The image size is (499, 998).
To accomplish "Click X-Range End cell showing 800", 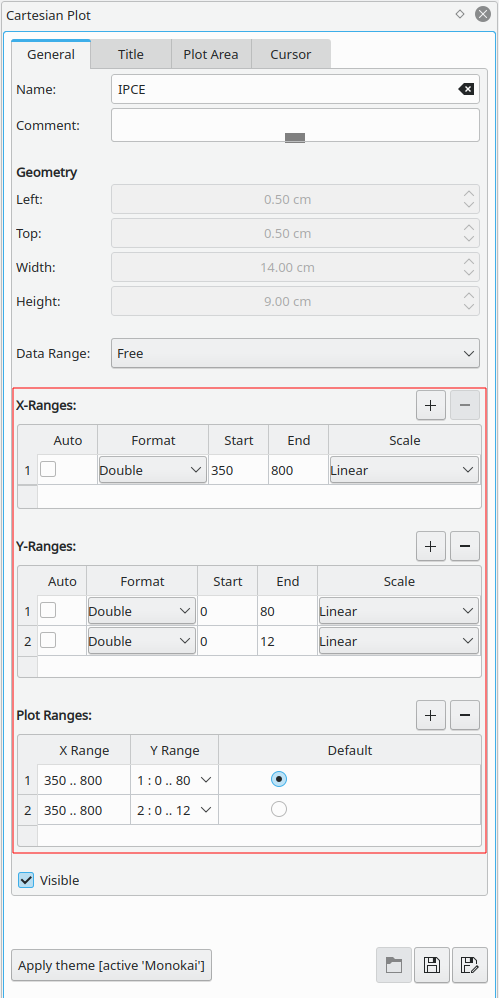I will [299, 470].
